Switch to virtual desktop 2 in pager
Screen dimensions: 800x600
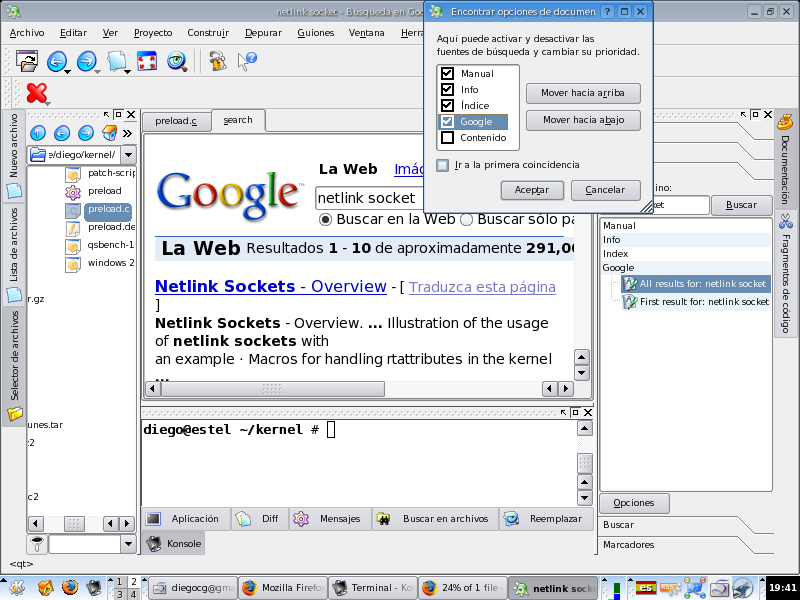(133, 582)
